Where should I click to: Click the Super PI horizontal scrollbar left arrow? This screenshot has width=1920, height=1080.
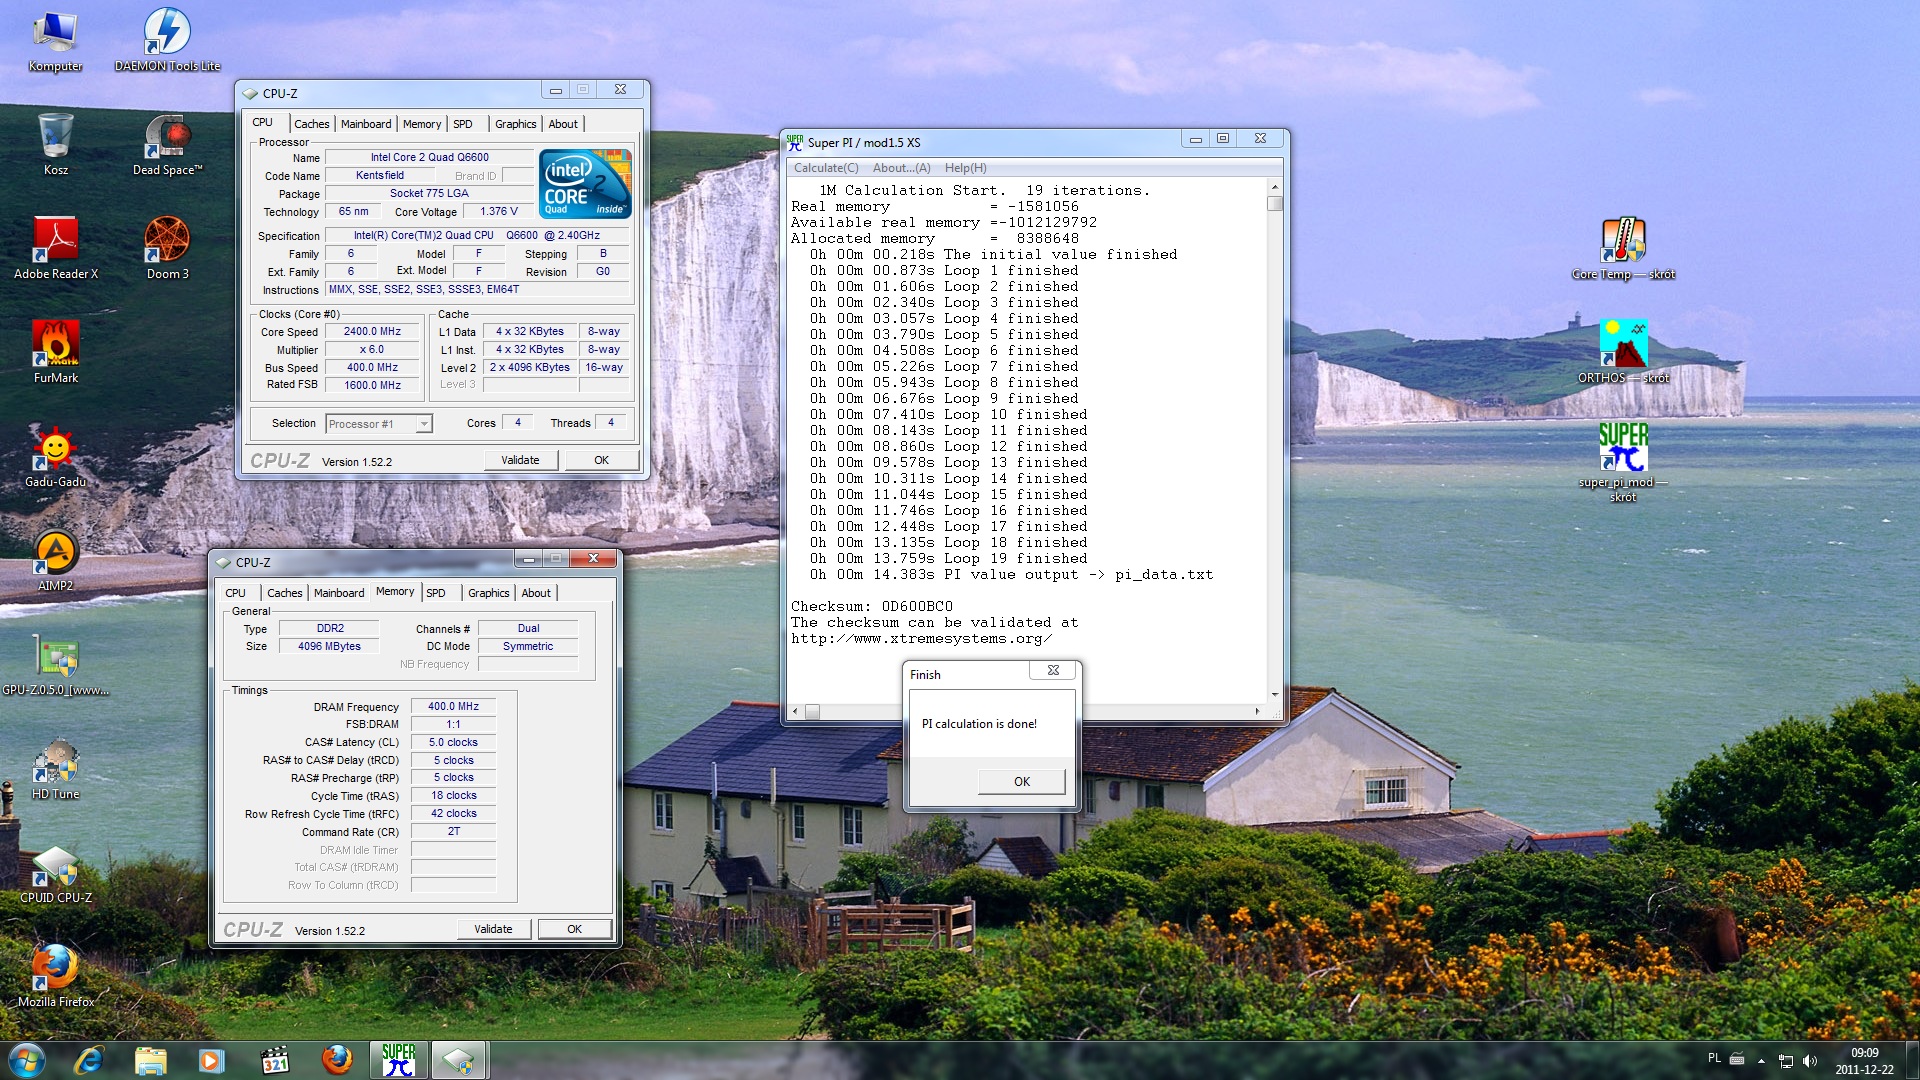(x=796, y=711)
